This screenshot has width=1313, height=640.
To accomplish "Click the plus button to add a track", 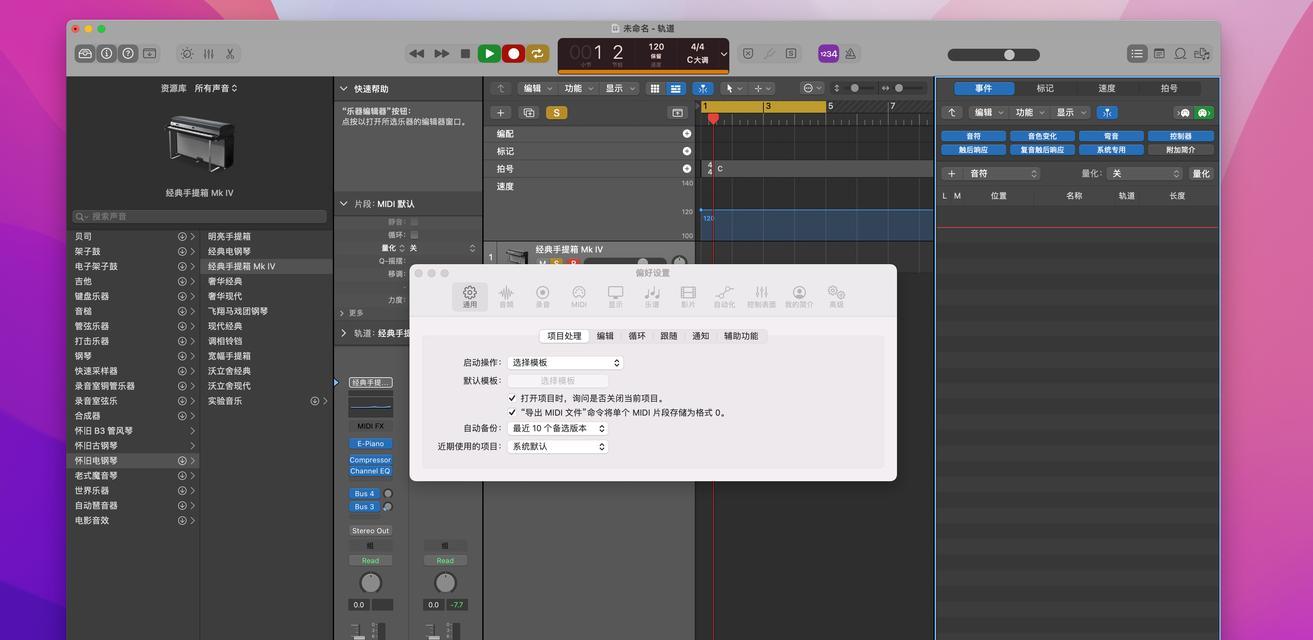I will click(x=501, y=113).
